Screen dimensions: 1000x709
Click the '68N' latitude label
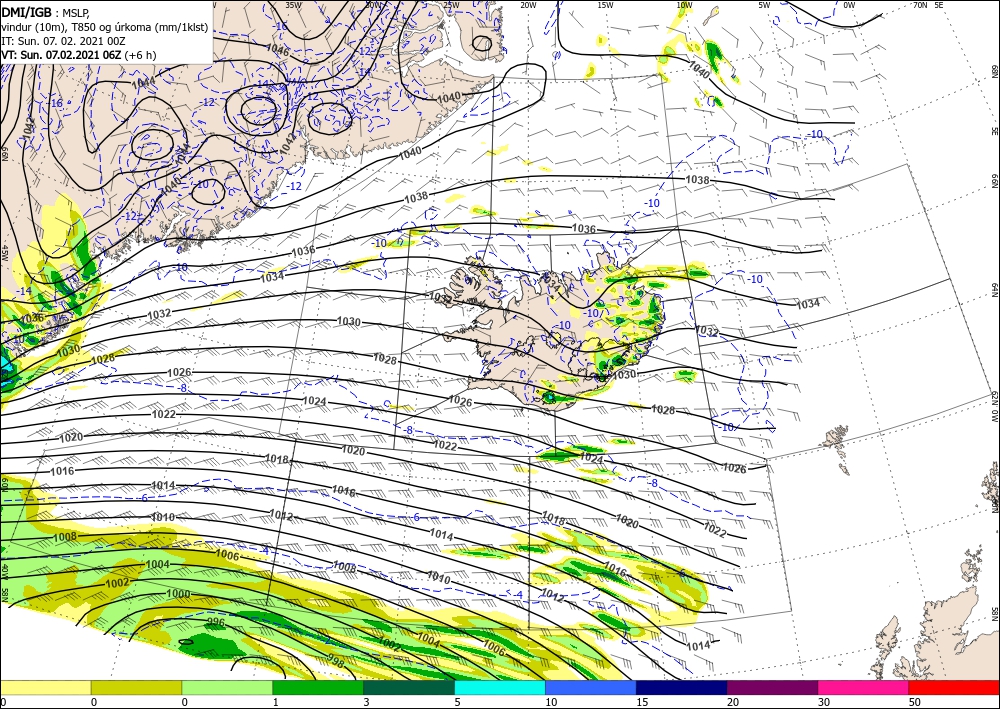coord(994,71)
